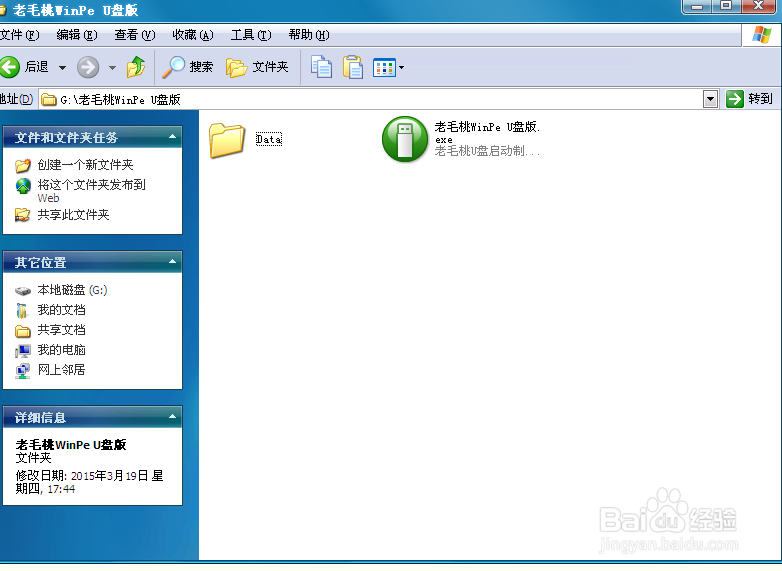Select the Data folder icon
Viewport: 782px width, 571px height.
click(227, 140)
